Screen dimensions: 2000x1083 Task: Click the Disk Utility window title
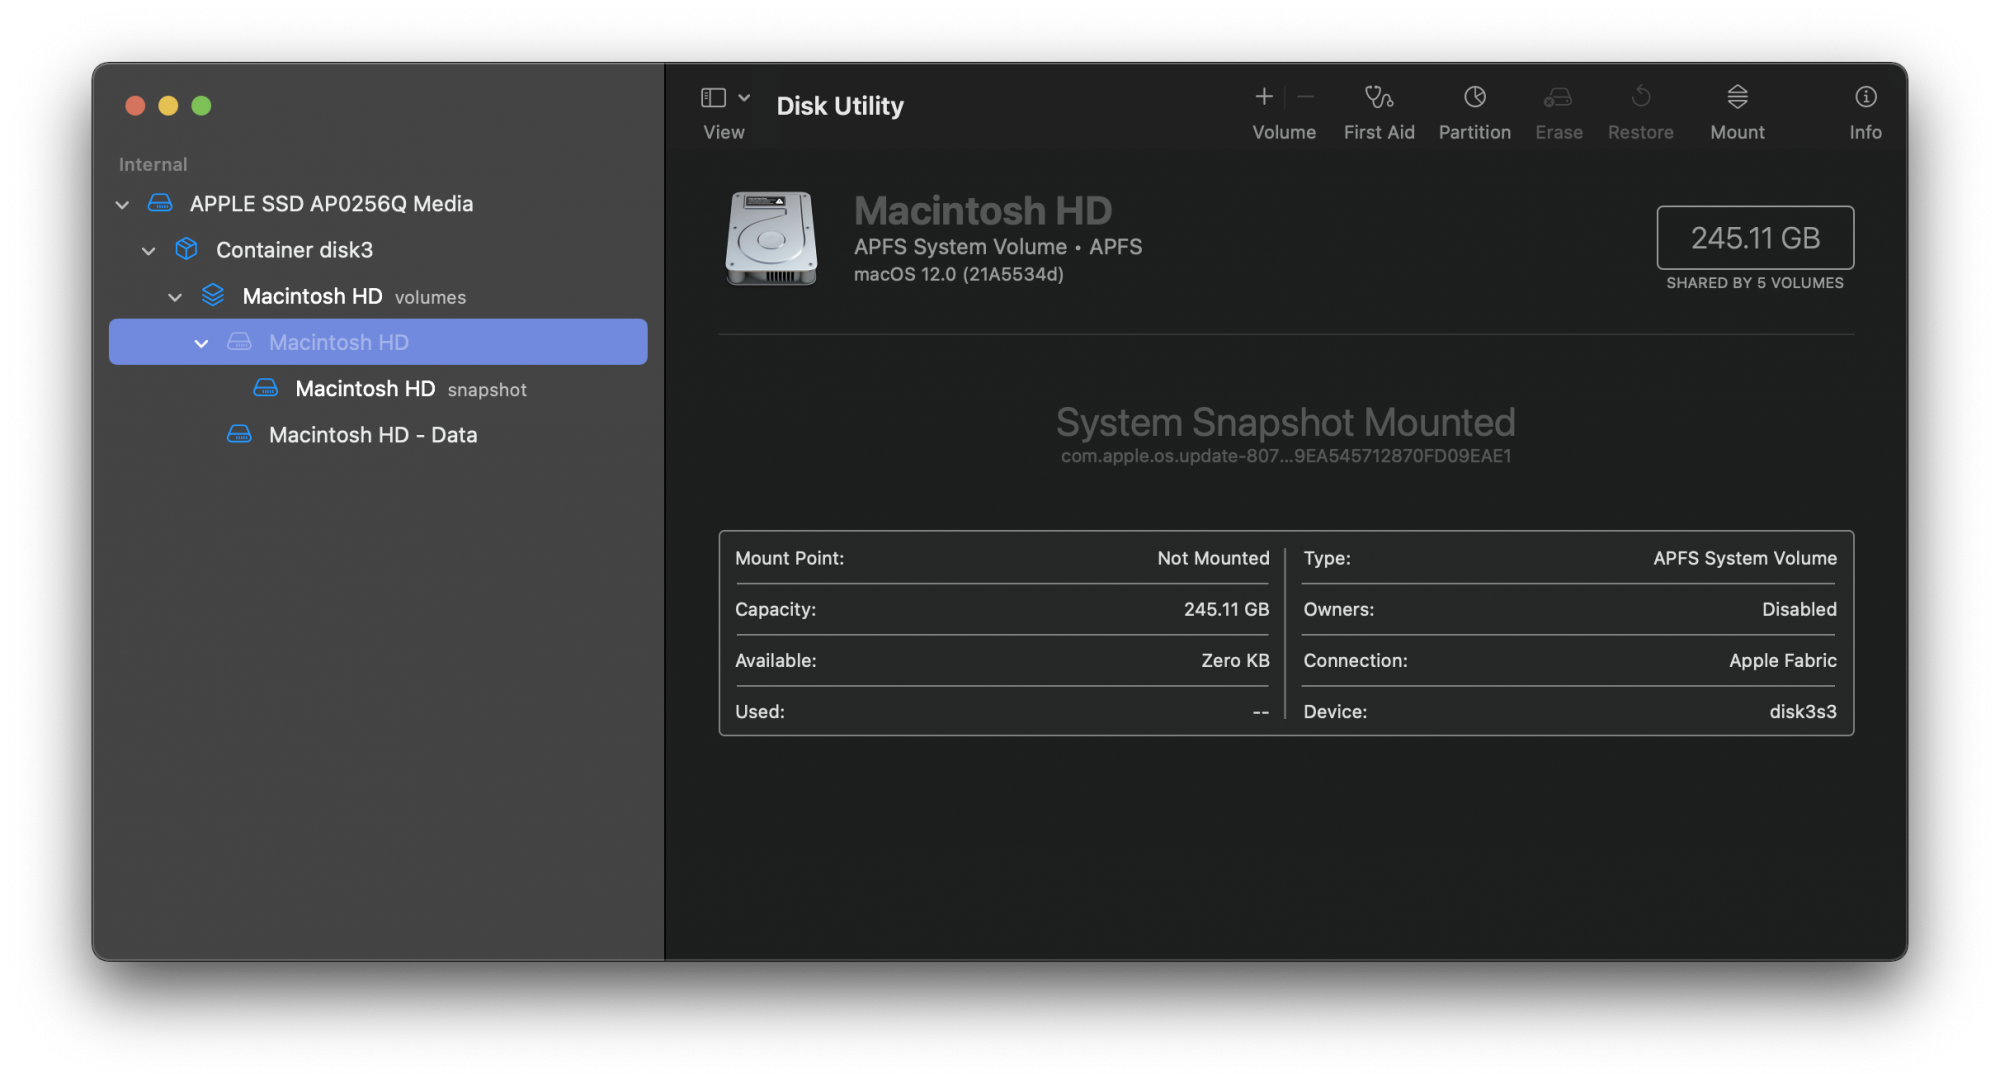pyautogui.click(x=840, y=106)
